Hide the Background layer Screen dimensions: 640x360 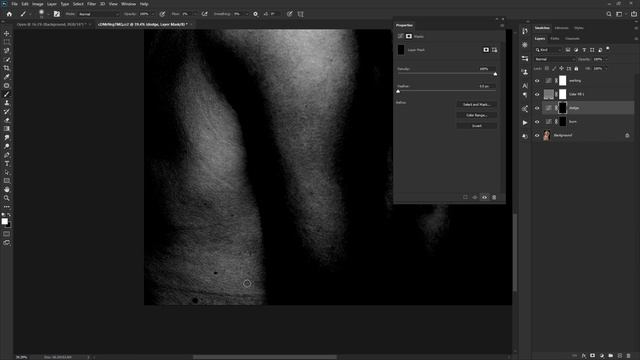point(537,135)
